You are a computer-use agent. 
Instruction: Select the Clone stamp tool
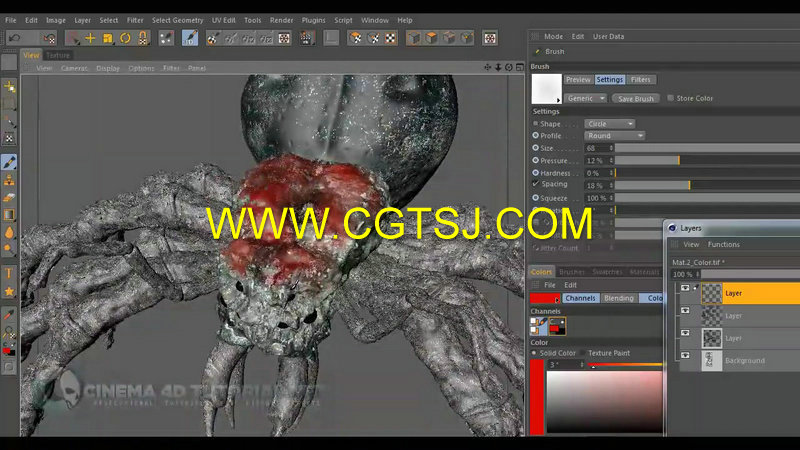tap(9, 180)
